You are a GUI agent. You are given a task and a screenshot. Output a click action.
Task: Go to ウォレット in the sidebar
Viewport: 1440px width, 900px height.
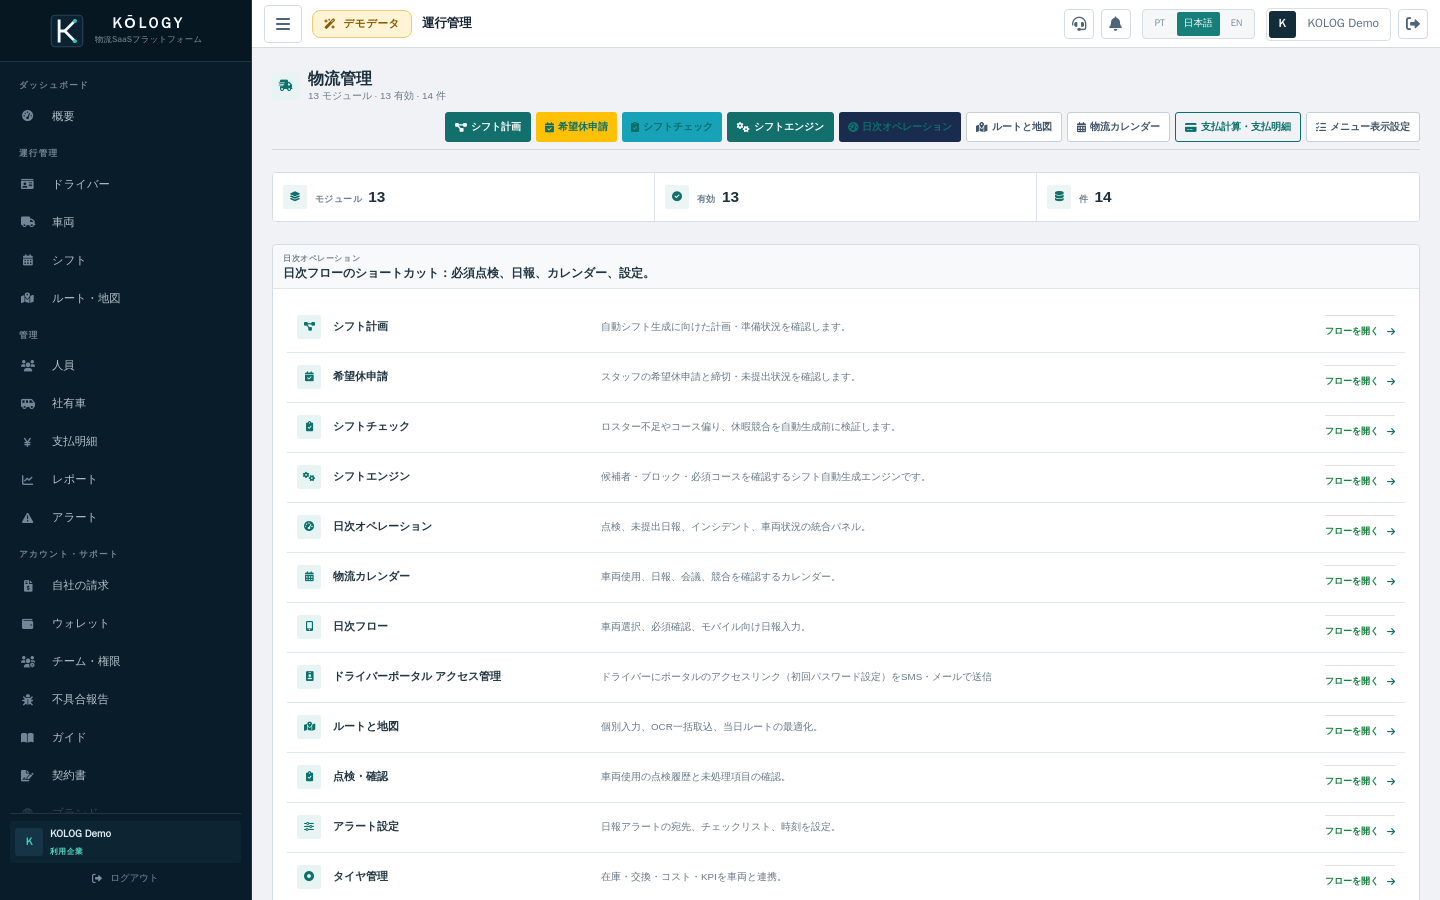126,623
